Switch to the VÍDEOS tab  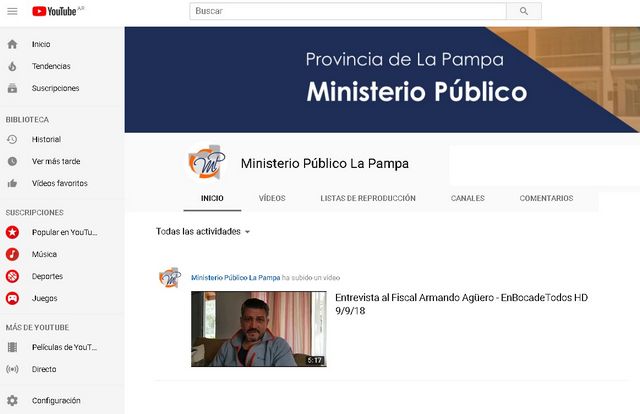272,198
